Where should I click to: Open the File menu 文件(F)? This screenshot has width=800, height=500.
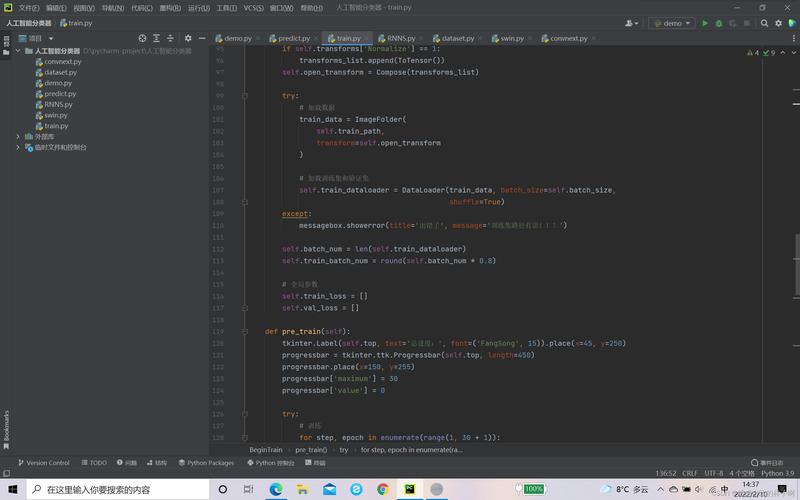29,8
